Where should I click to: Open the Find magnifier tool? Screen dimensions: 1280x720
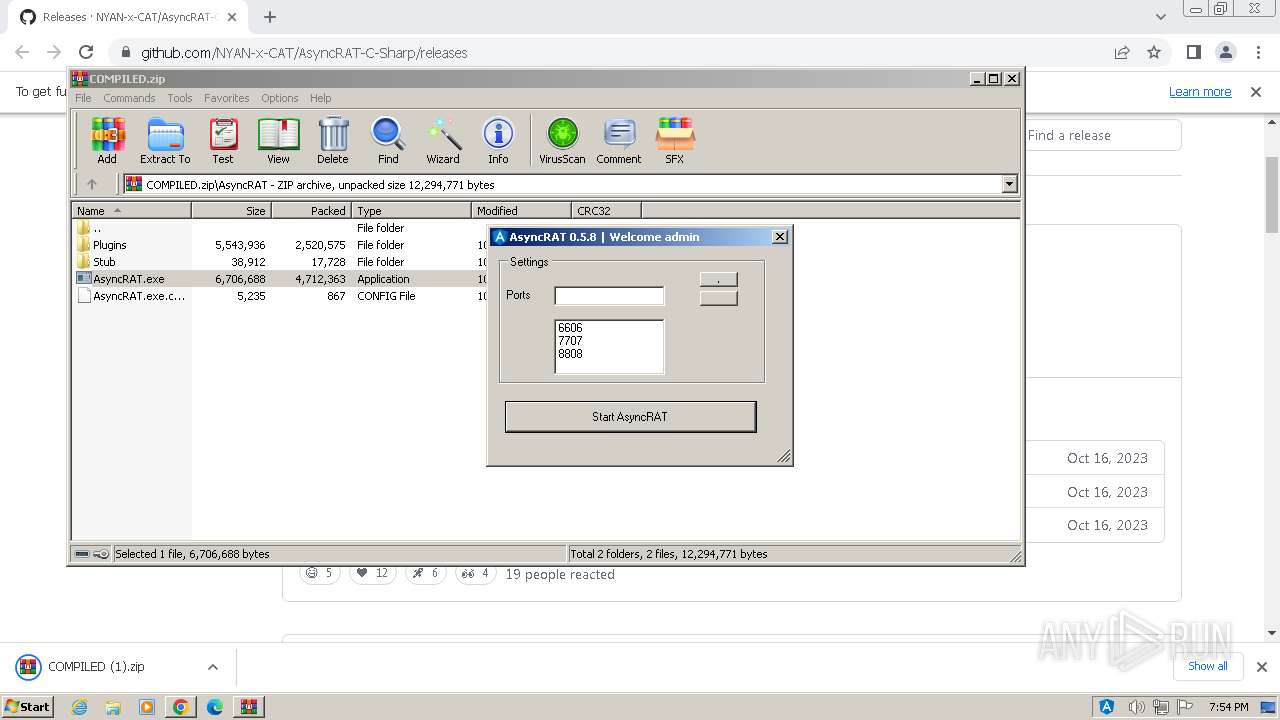point(388,141)
